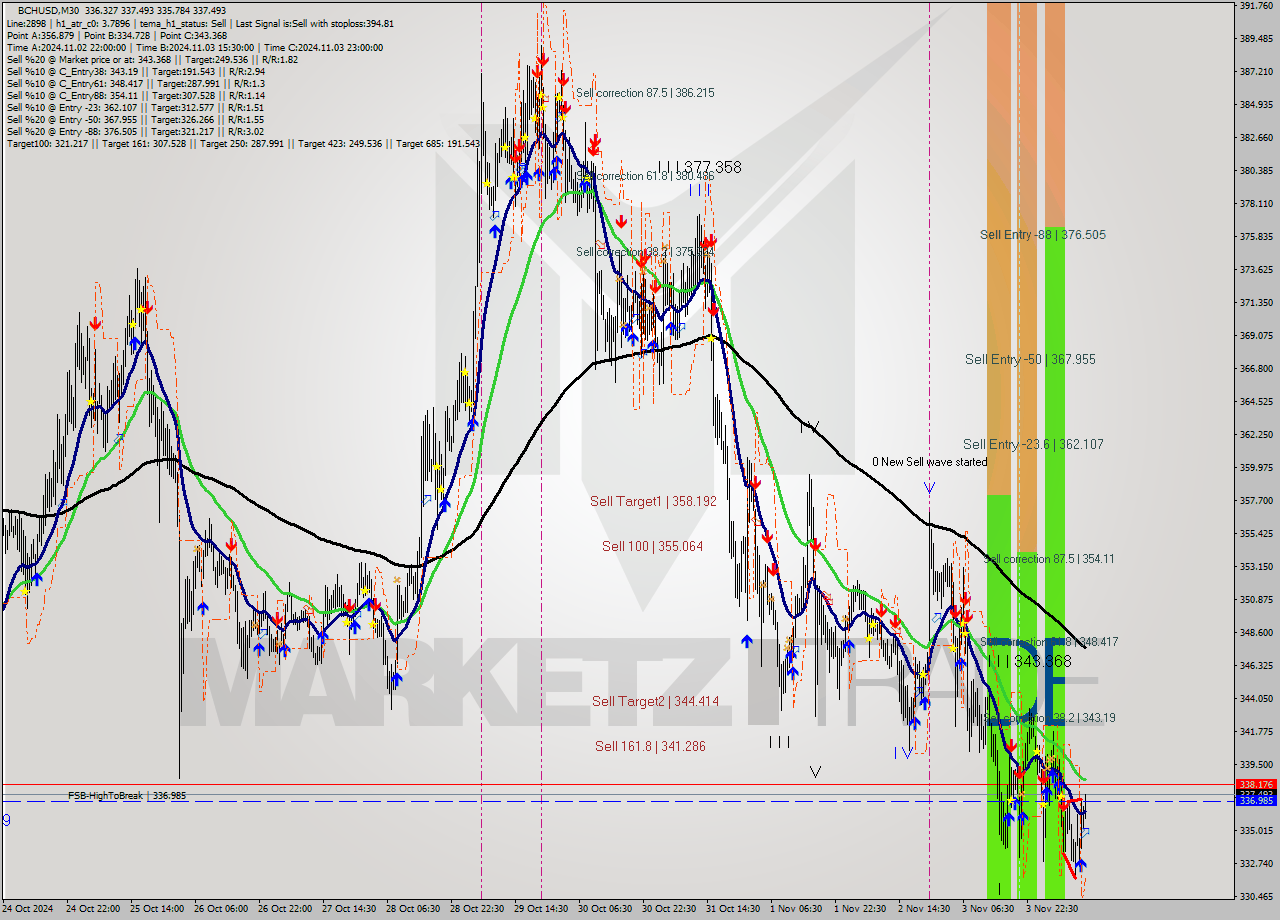
Task: Select the 'I I I 343.368' wave label
Action: coord(1030,662)
